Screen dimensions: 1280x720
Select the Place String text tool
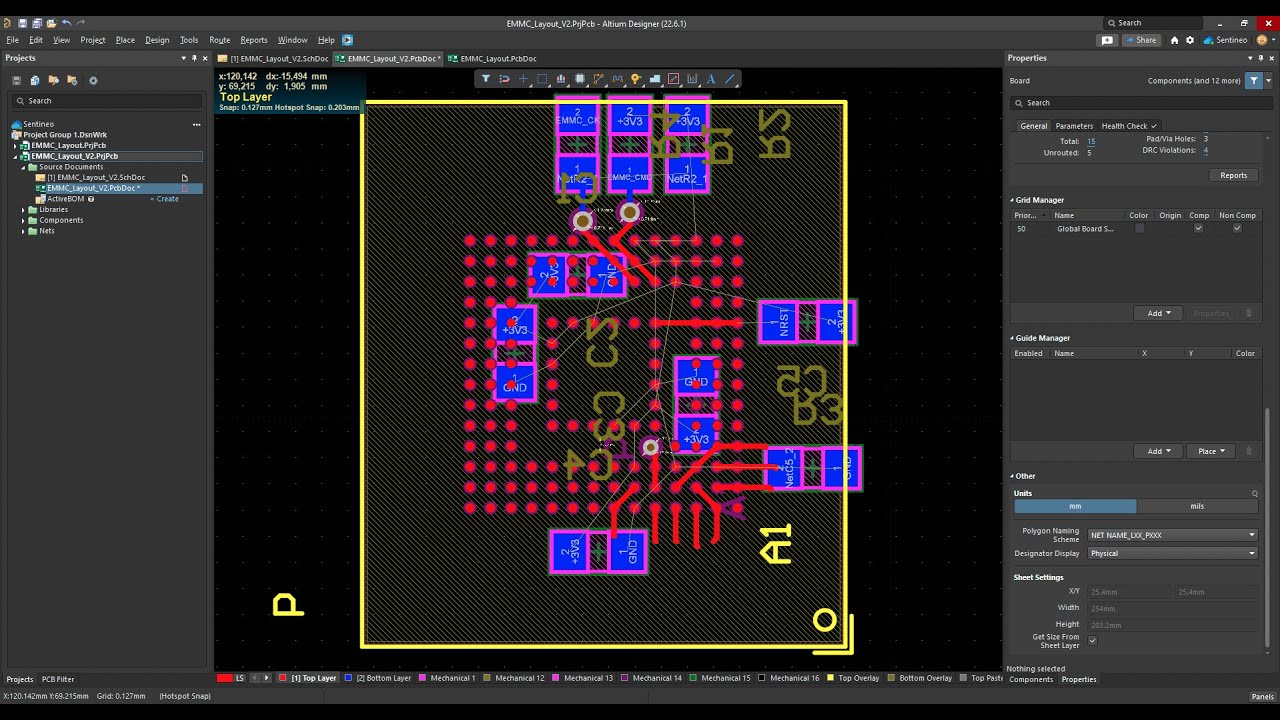(711, 78)
